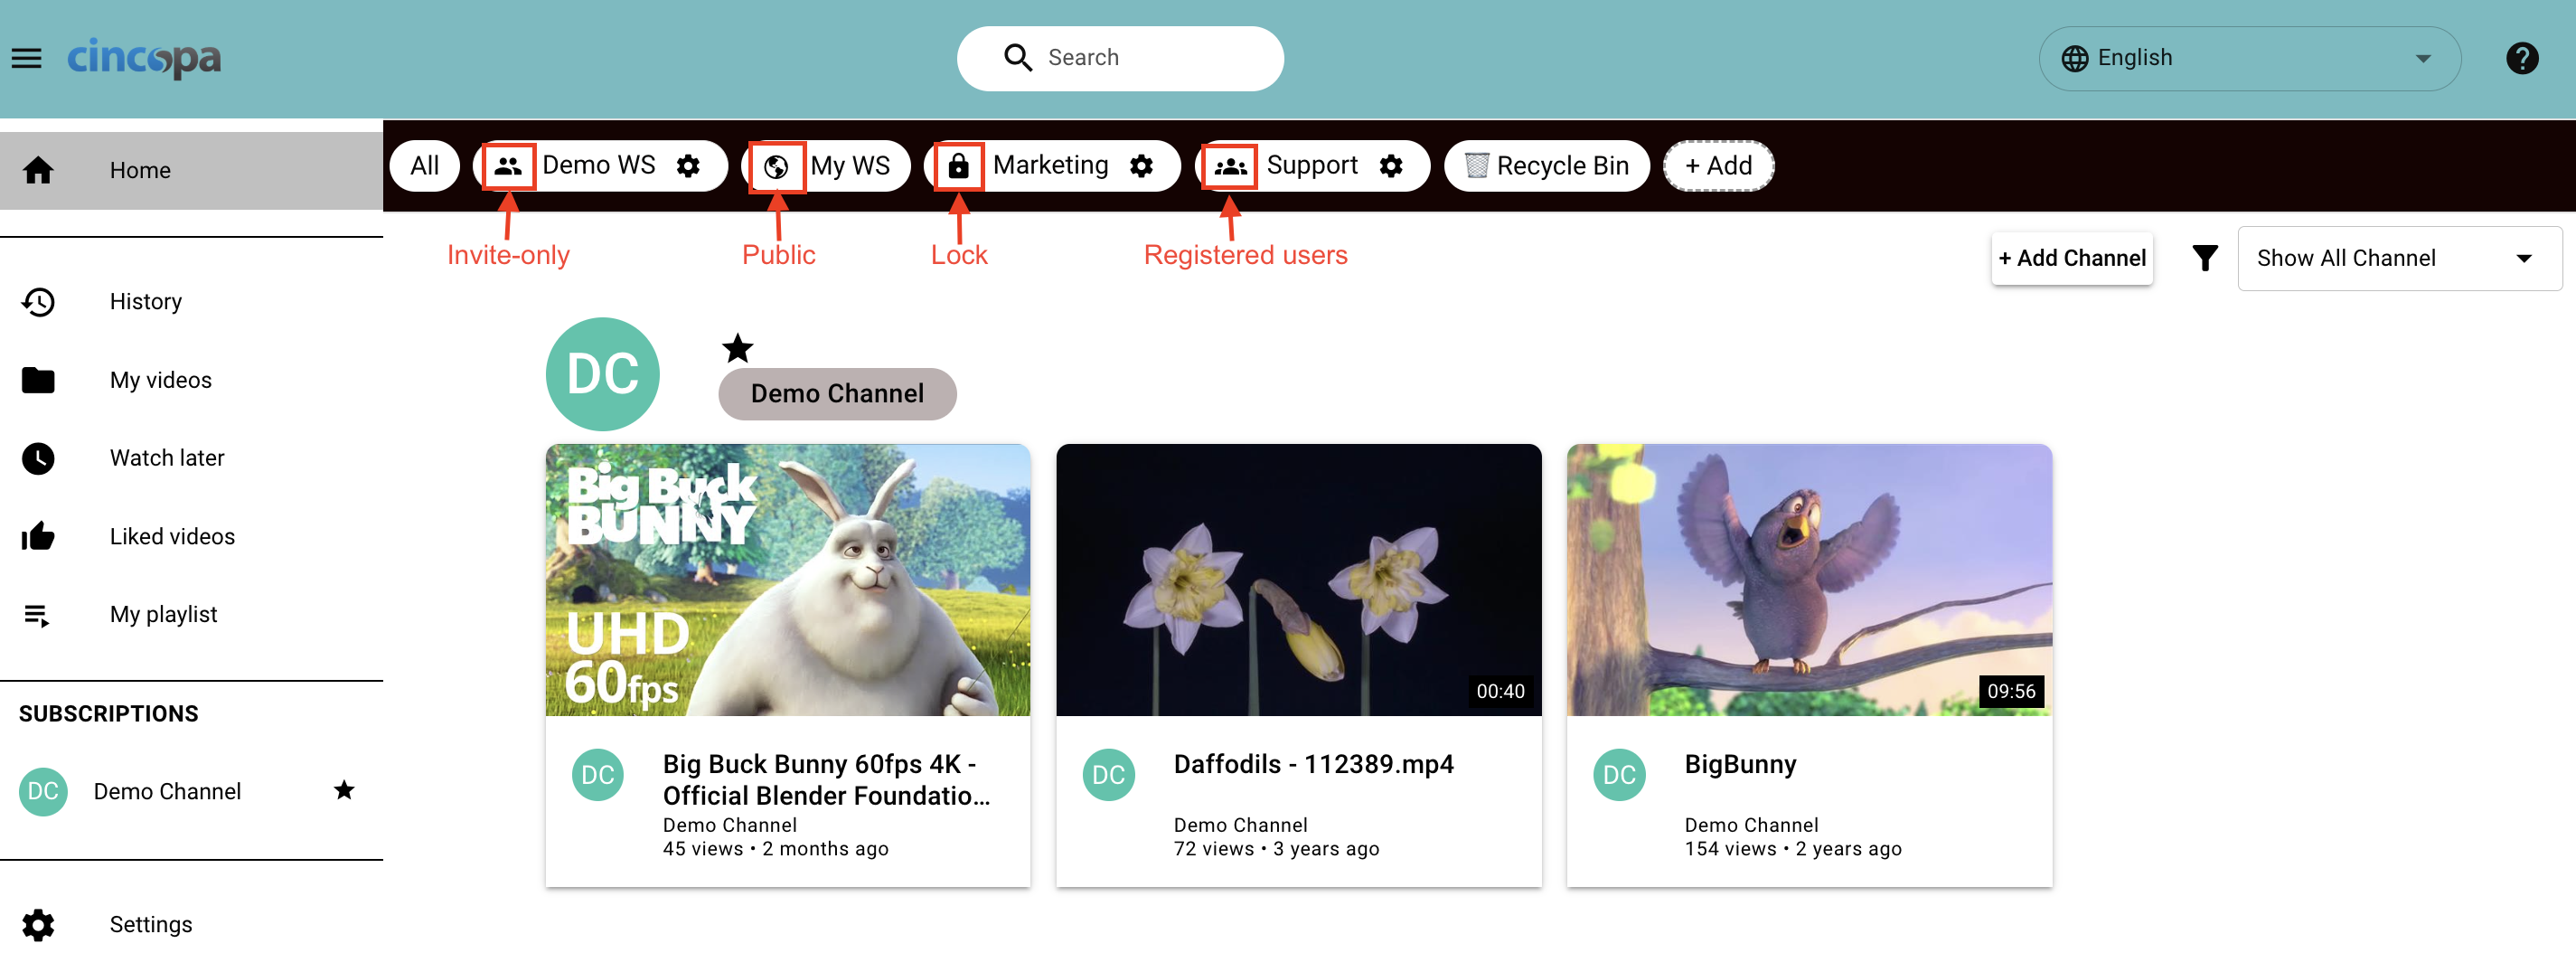Click the Liked videos thumbs-up icon
The height and width of the screenshot is (953, 2576).
coord(38,537)
